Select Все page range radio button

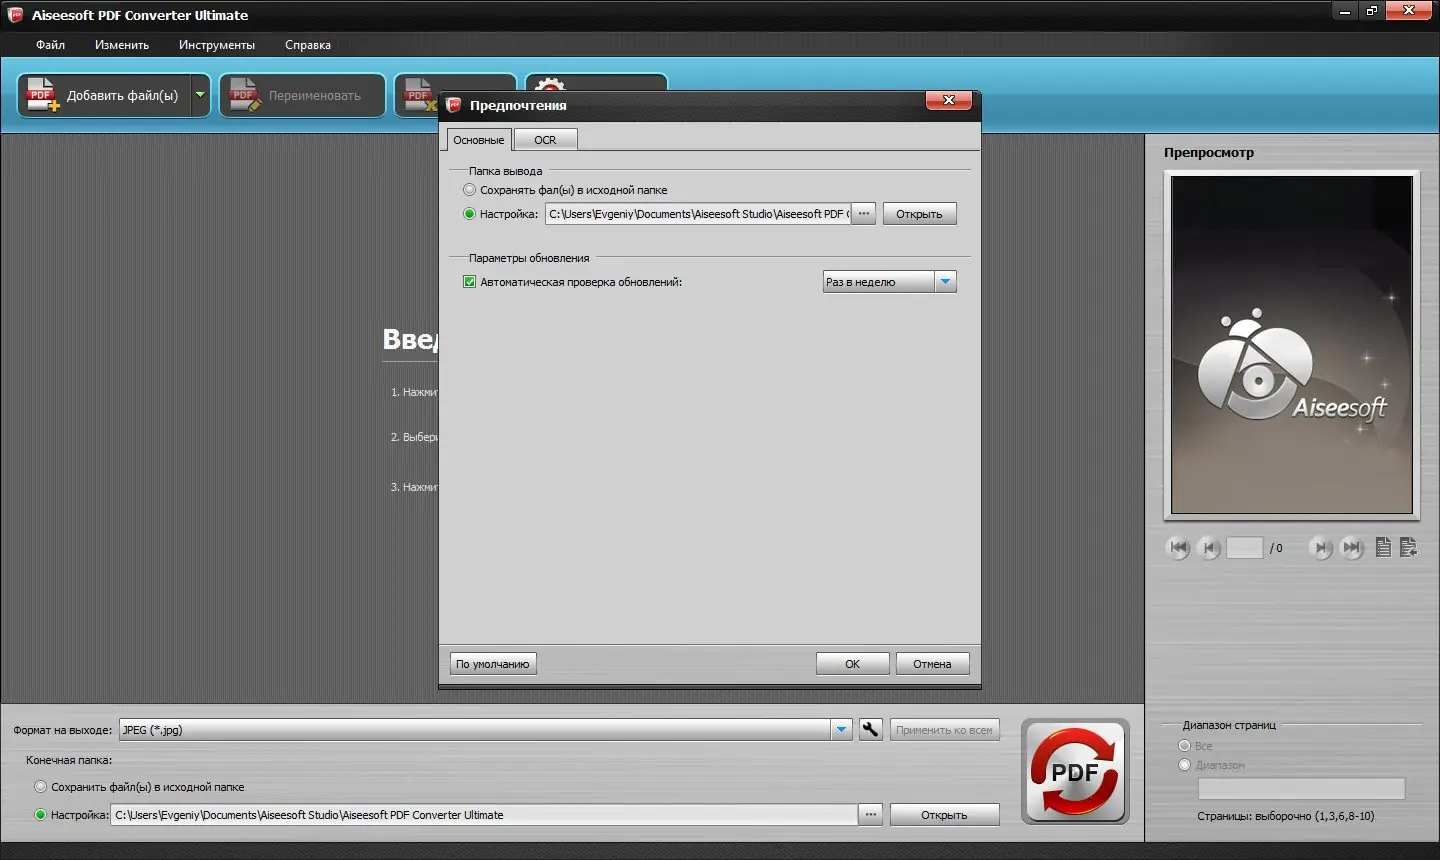(x=1185, y=746)
